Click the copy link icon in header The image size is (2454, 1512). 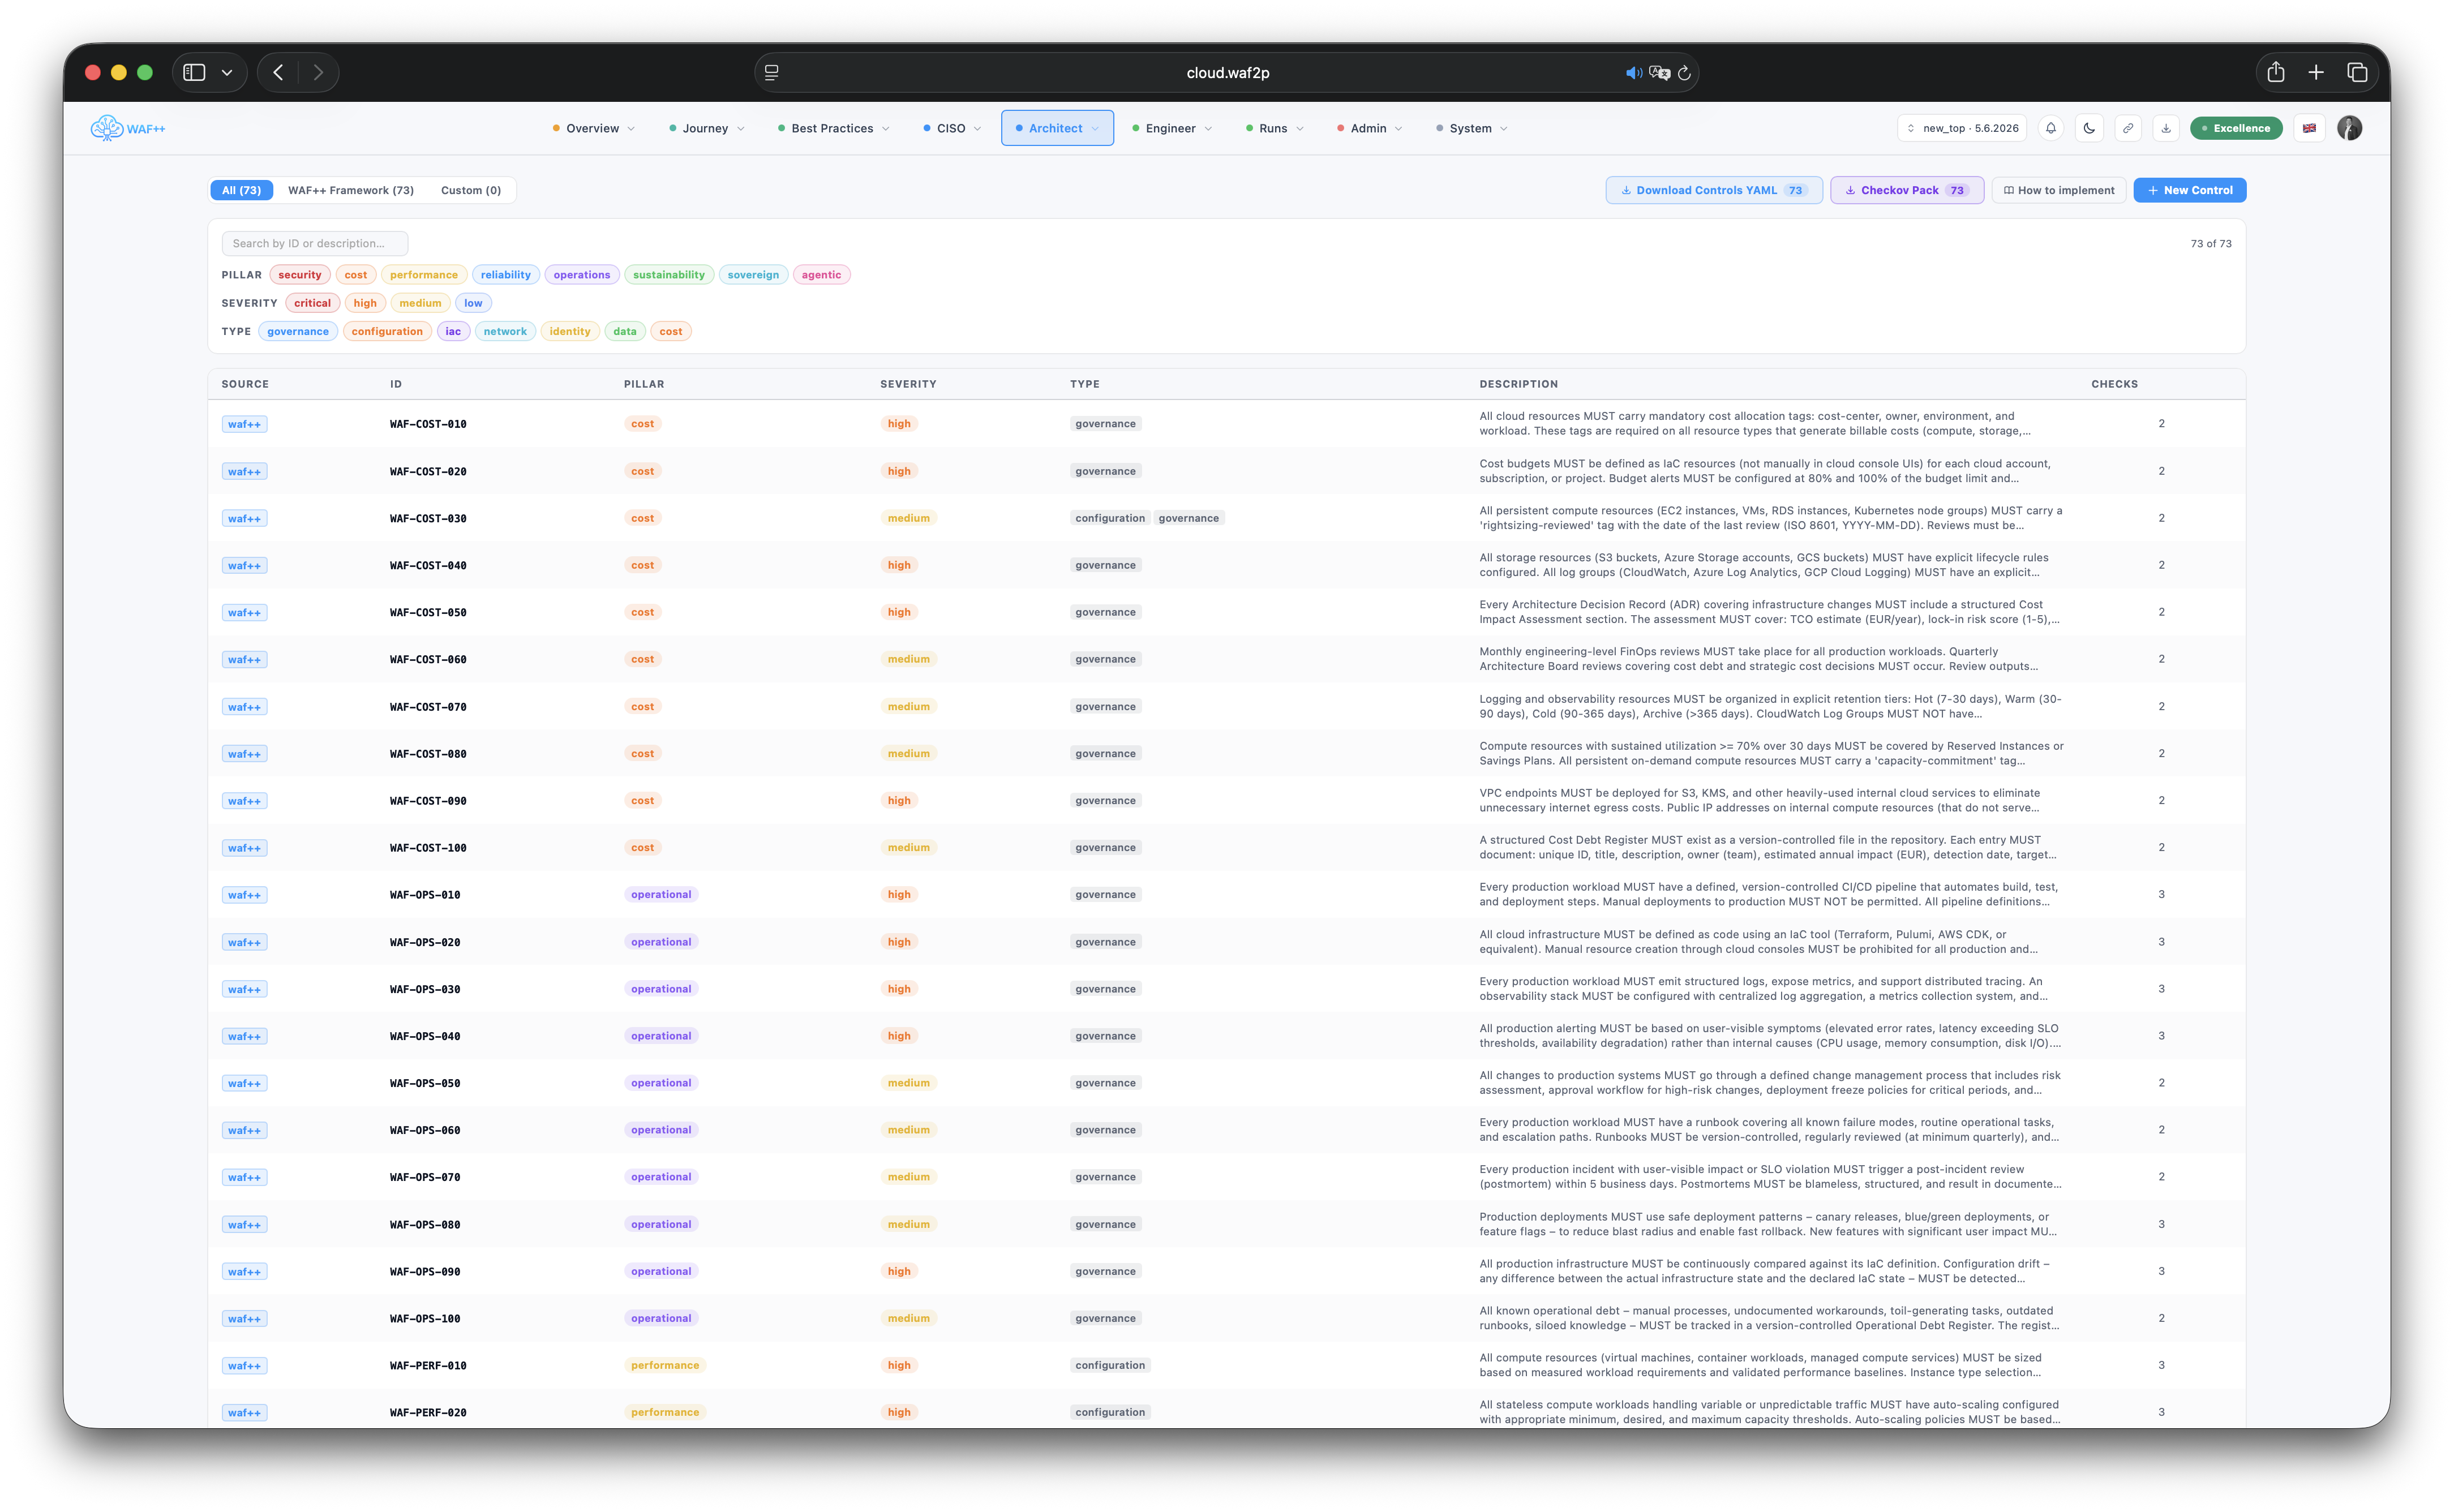(2128, 128)
